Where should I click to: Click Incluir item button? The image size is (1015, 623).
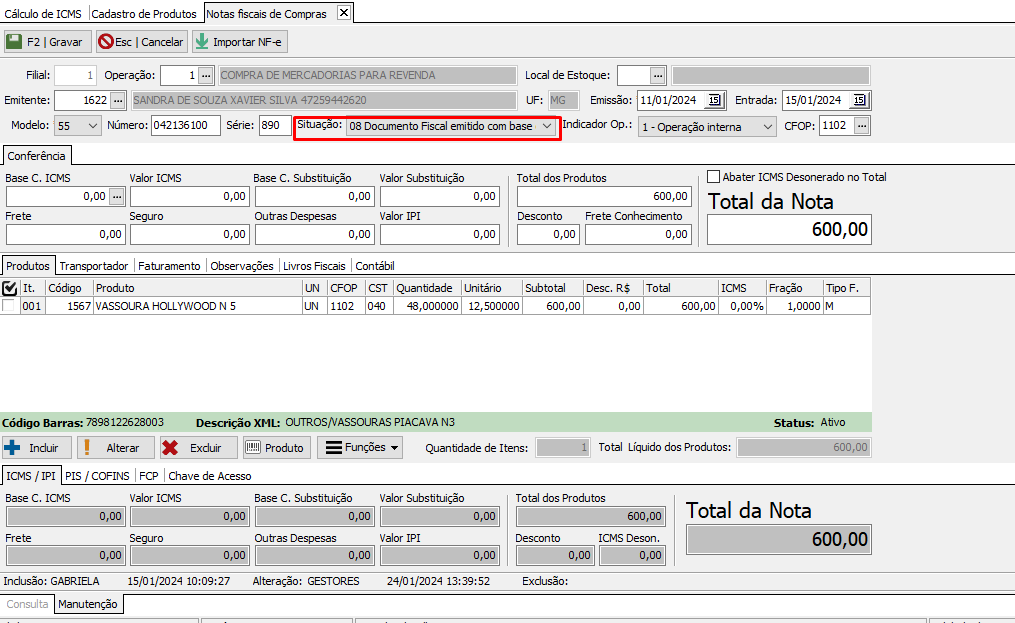click(34, 448)
